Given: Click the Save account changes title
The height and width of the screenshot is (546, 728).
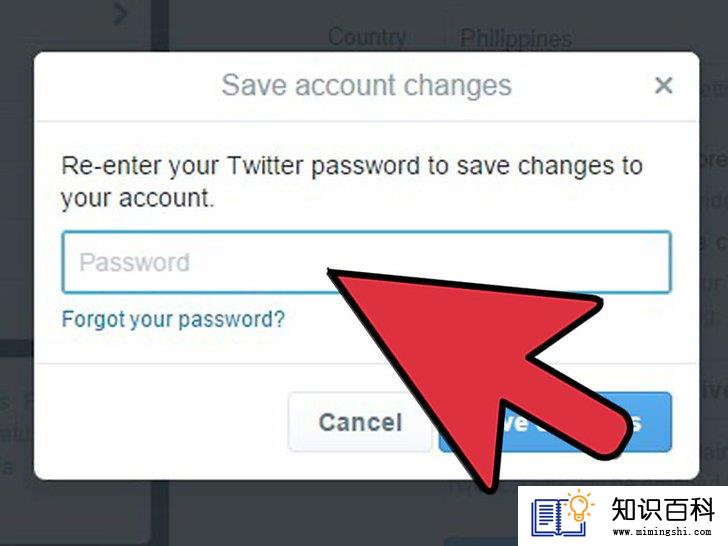Looking at the screenshot, I should tap(367, 85).
